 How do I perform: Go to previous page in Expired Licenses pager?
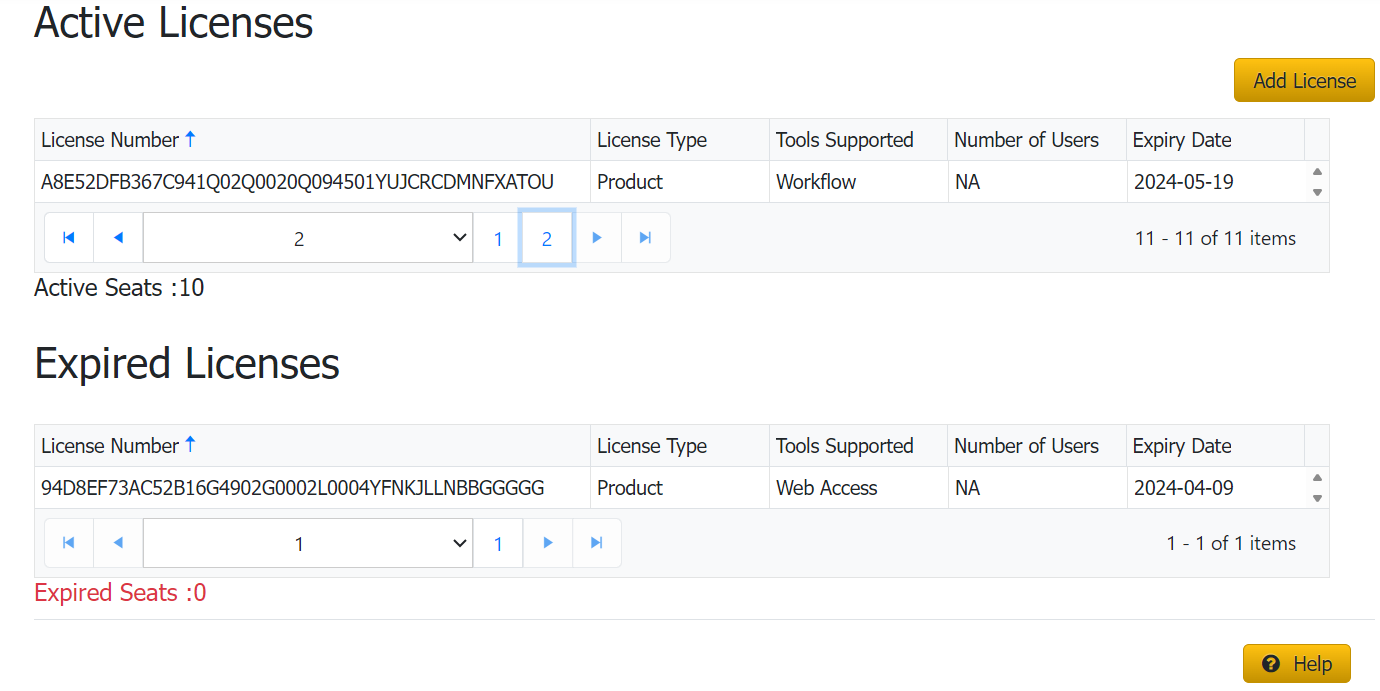point(117,542)
